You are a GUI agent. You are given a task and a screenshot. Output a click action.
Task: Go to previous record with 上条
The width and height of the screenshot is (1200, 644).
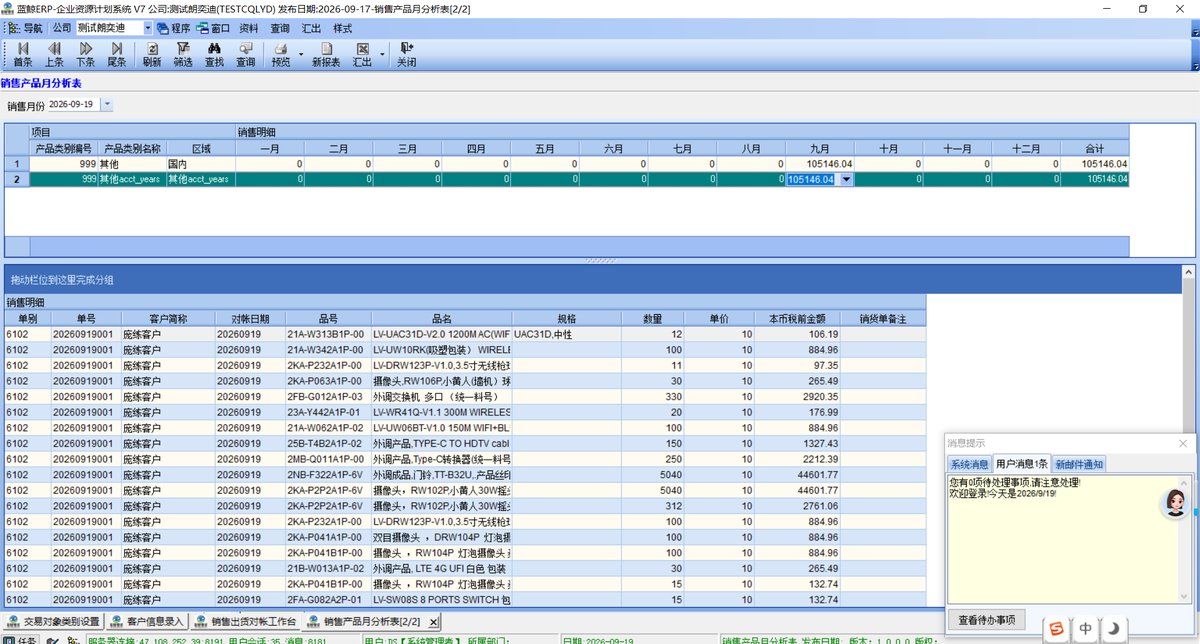coord(54,53)
